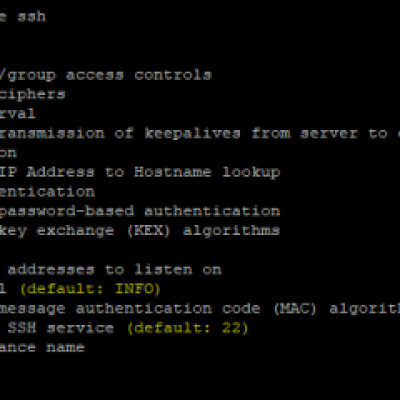Select the 'password-based authentication' line

click(x=140, y=212)
